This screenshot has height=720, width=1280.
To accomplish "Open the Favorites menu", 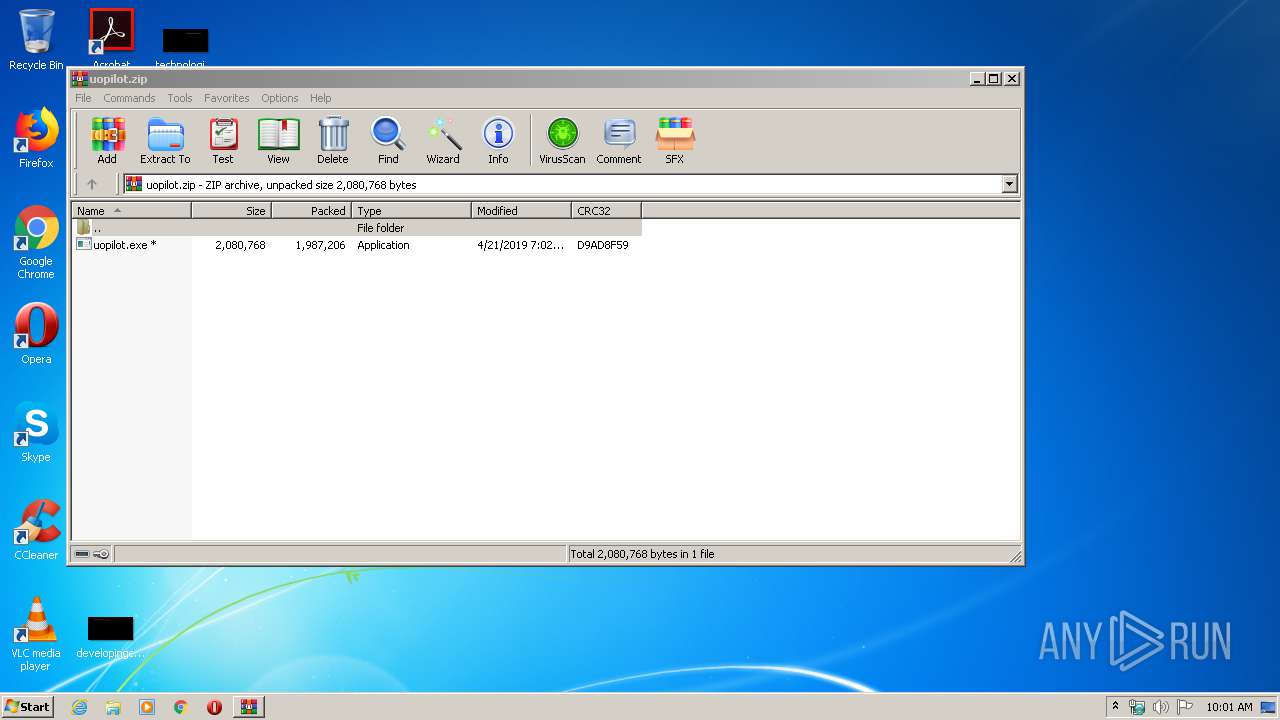I will coord(227,98).
